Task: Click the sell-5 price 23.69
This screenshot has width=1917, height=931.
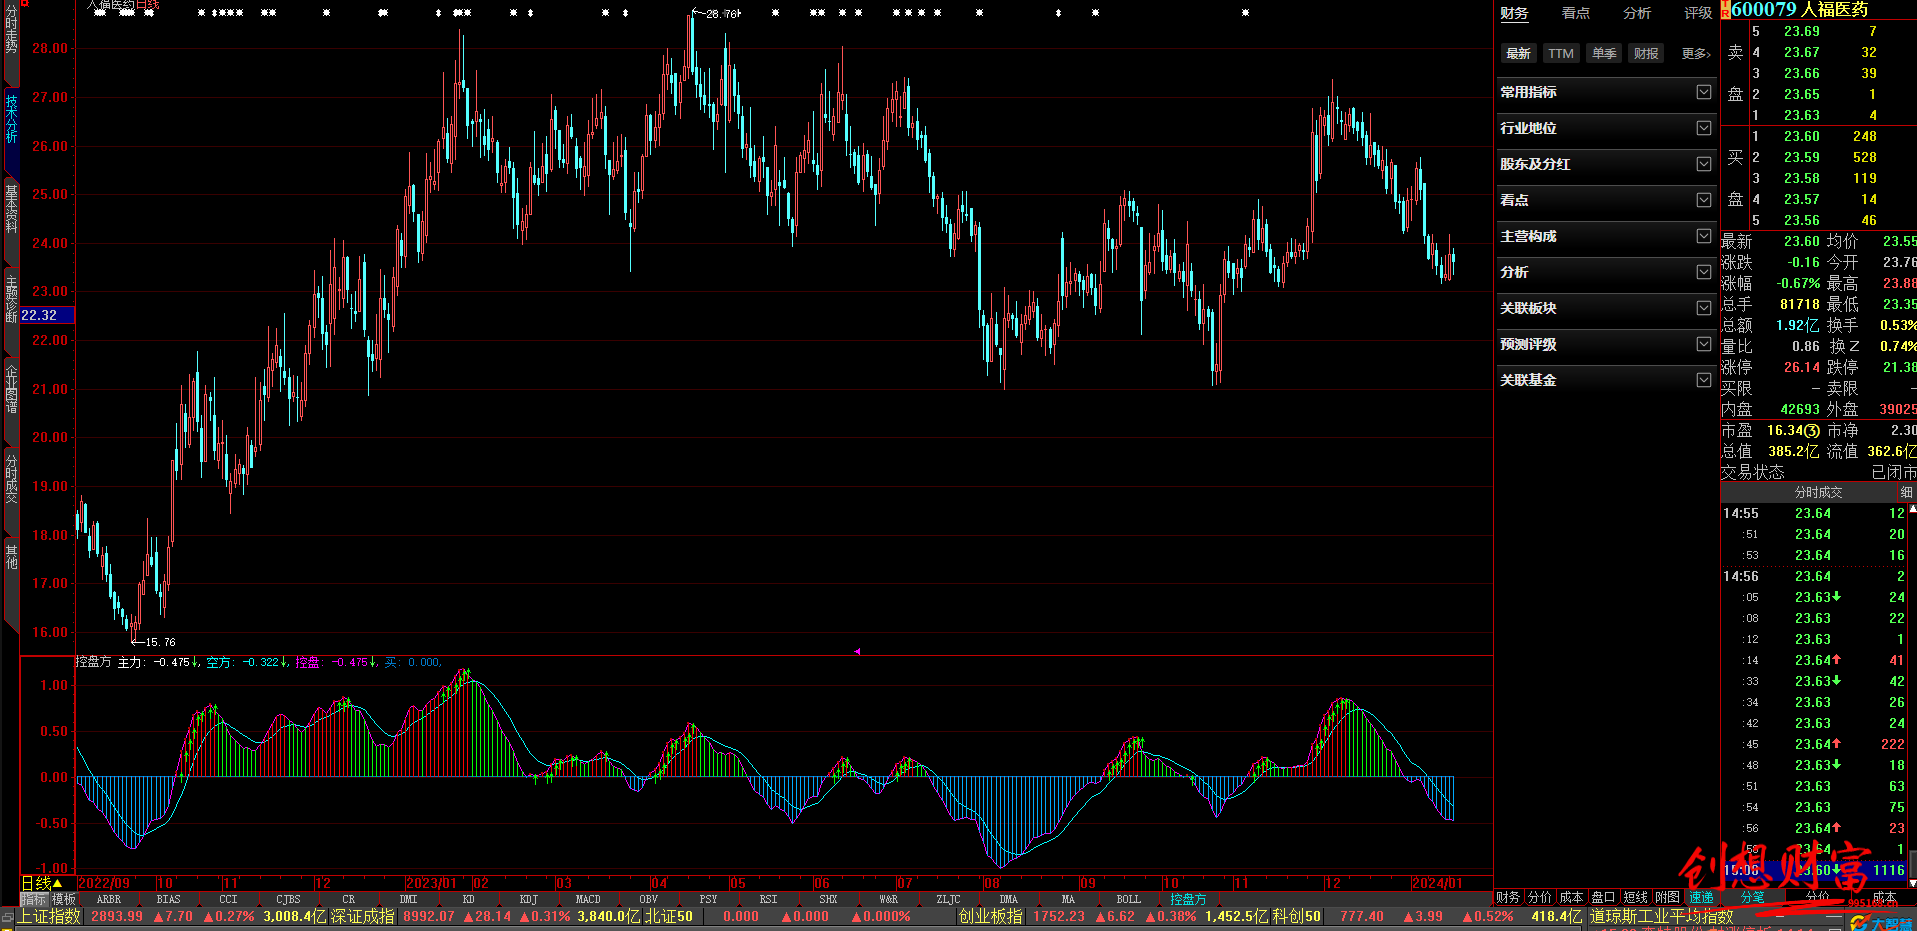Action: [x=1802, y=31]
